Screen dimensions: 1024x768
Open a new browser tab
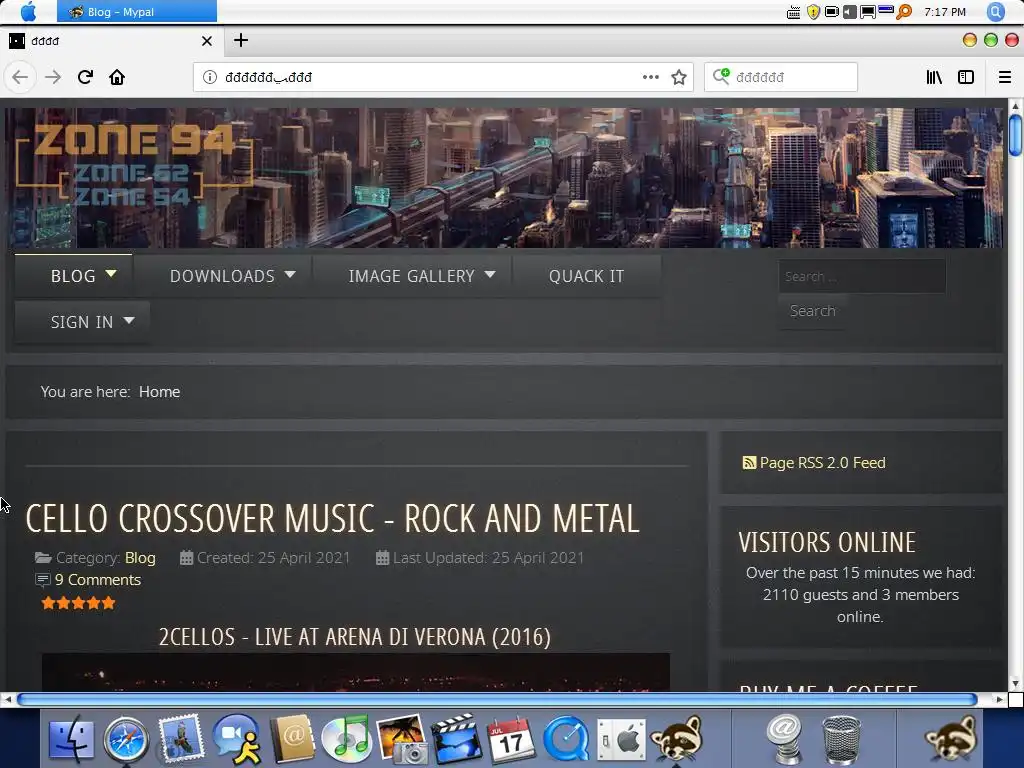coord(241,40)
